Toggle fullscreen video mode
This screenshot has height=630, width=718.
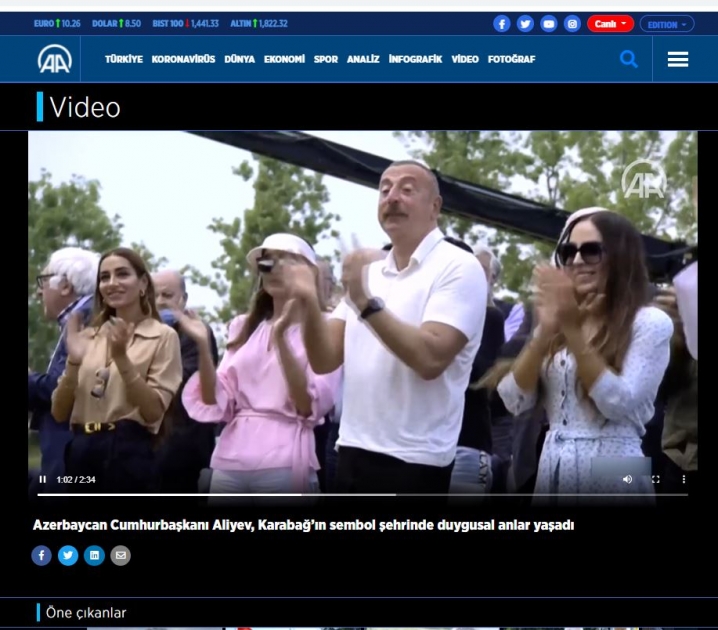655,479
